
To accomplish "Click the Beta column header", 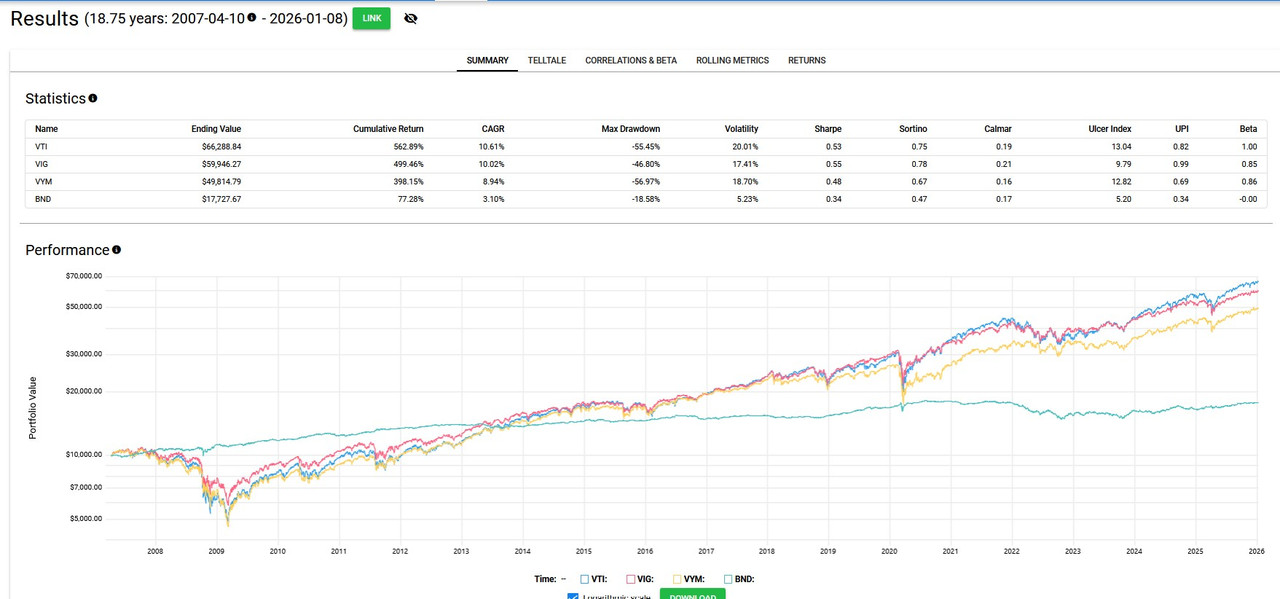I will 1248,129.
